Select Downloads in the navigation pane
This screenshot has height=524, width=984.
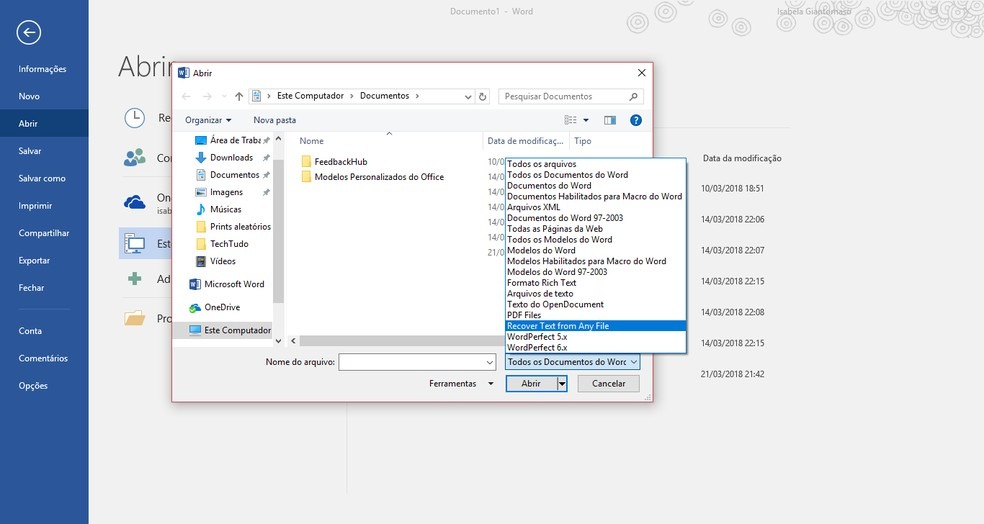pyautogui.click(x=232, y=158)
